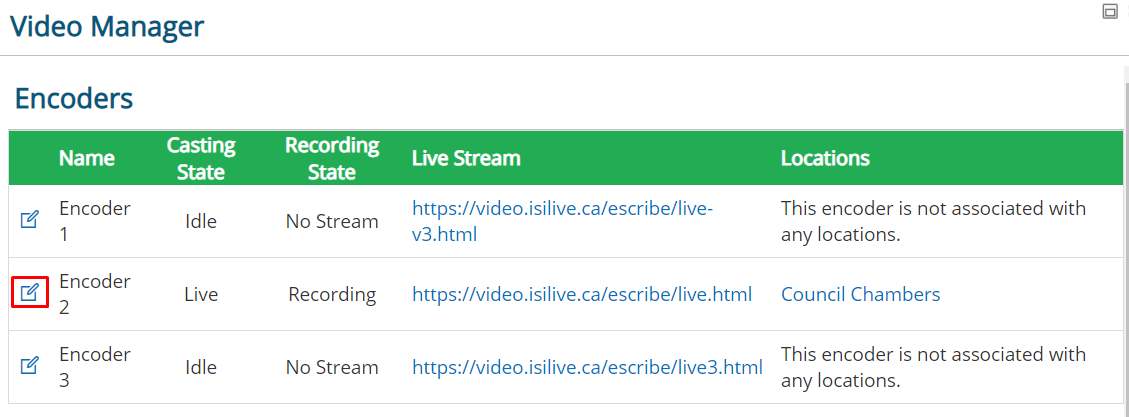Select the Encoder 1 name cell
Viewport: 1129px width, 417px height.
pos(95,221)
